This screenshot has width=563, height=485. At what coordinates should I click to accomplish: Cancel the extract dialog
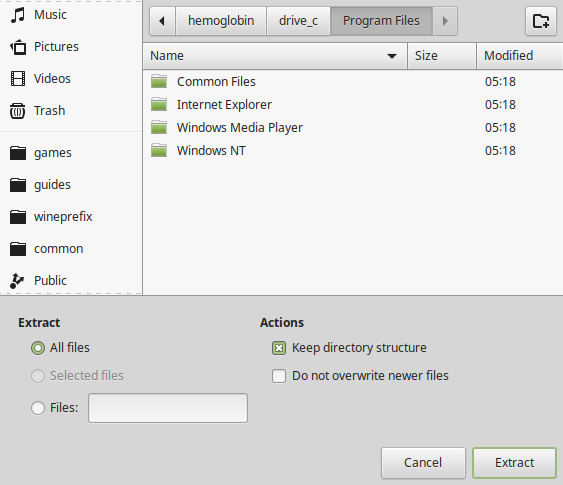(x=423, y=463)
